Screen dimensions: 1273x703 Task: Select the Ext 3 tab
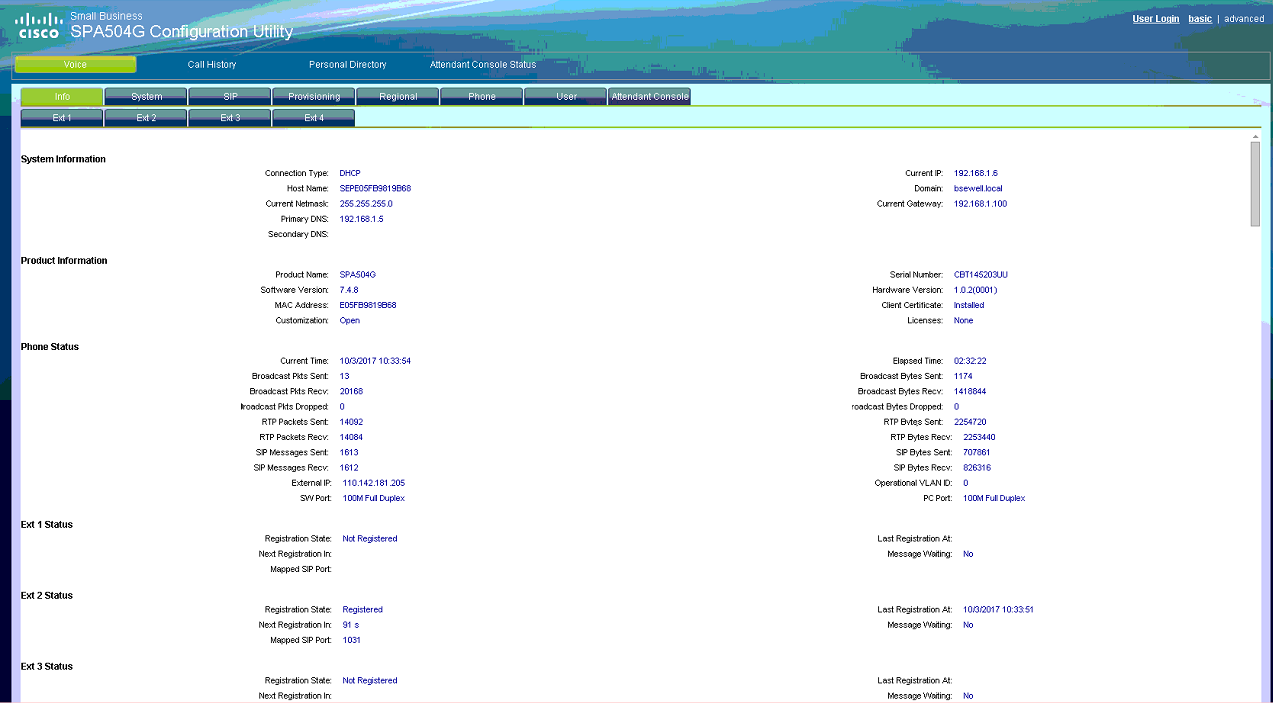(x=230, y=118)
